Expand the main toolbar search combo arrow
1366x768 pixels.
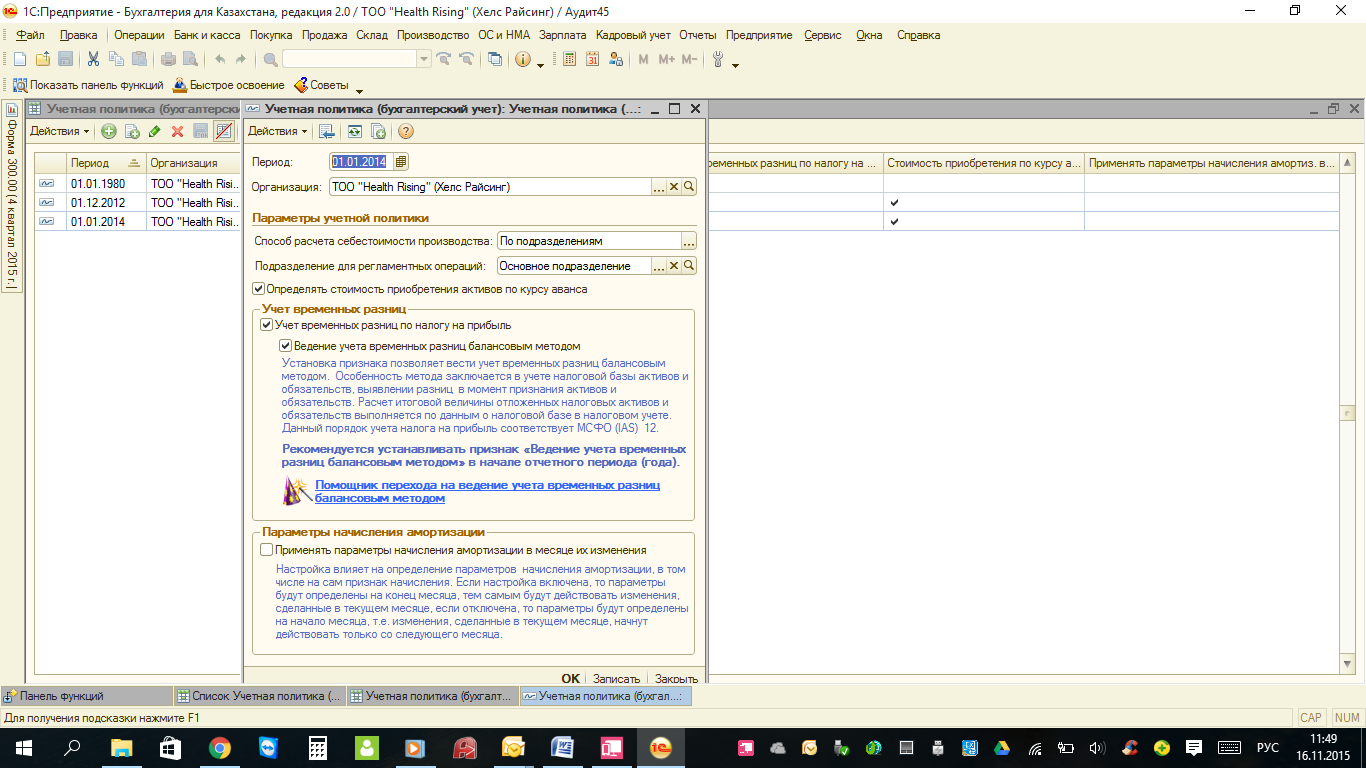[x=425, y=60]
